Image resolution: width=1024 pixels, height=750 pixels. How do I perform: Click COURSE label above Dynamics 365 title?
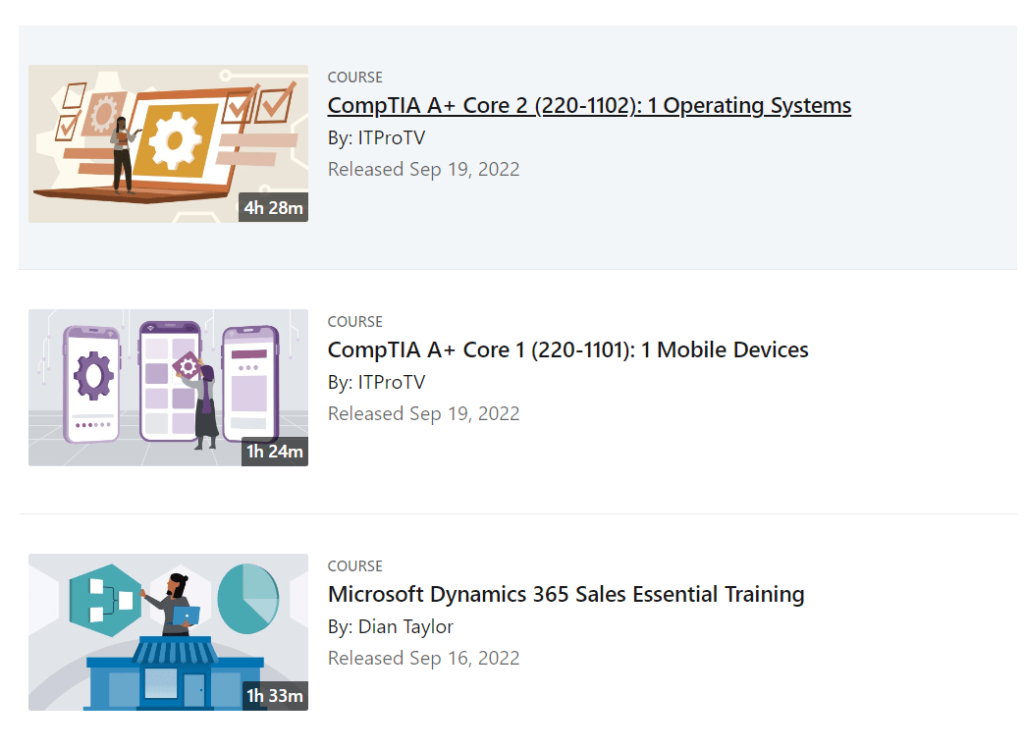(x=355, y=566)
